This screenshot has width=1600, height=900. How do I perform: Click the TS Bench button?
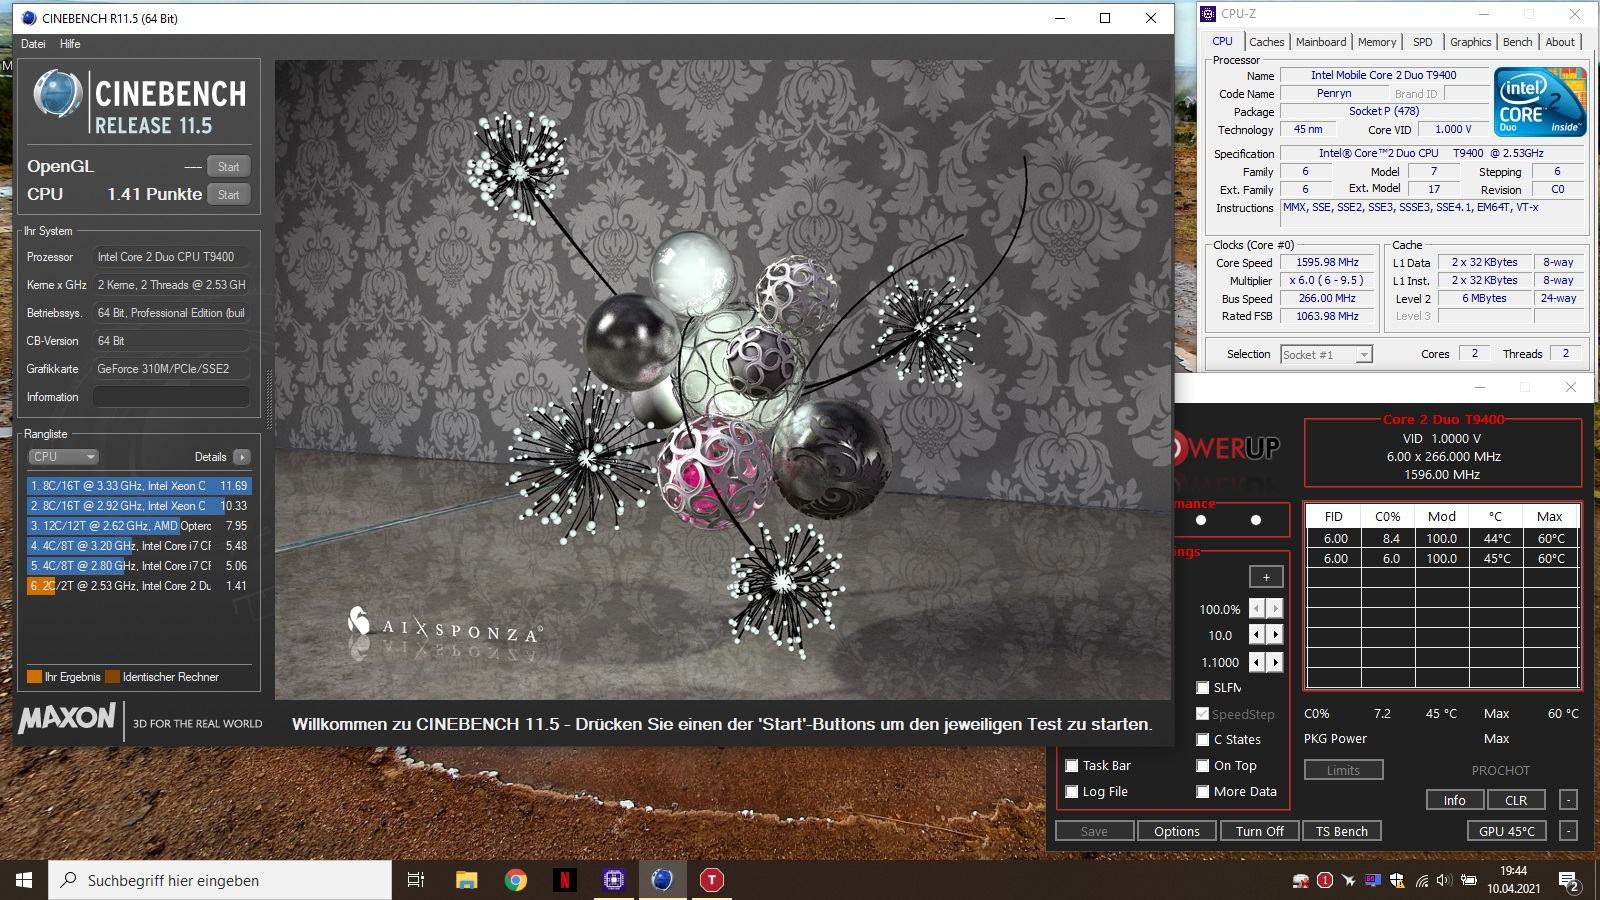coord(1341,831)
